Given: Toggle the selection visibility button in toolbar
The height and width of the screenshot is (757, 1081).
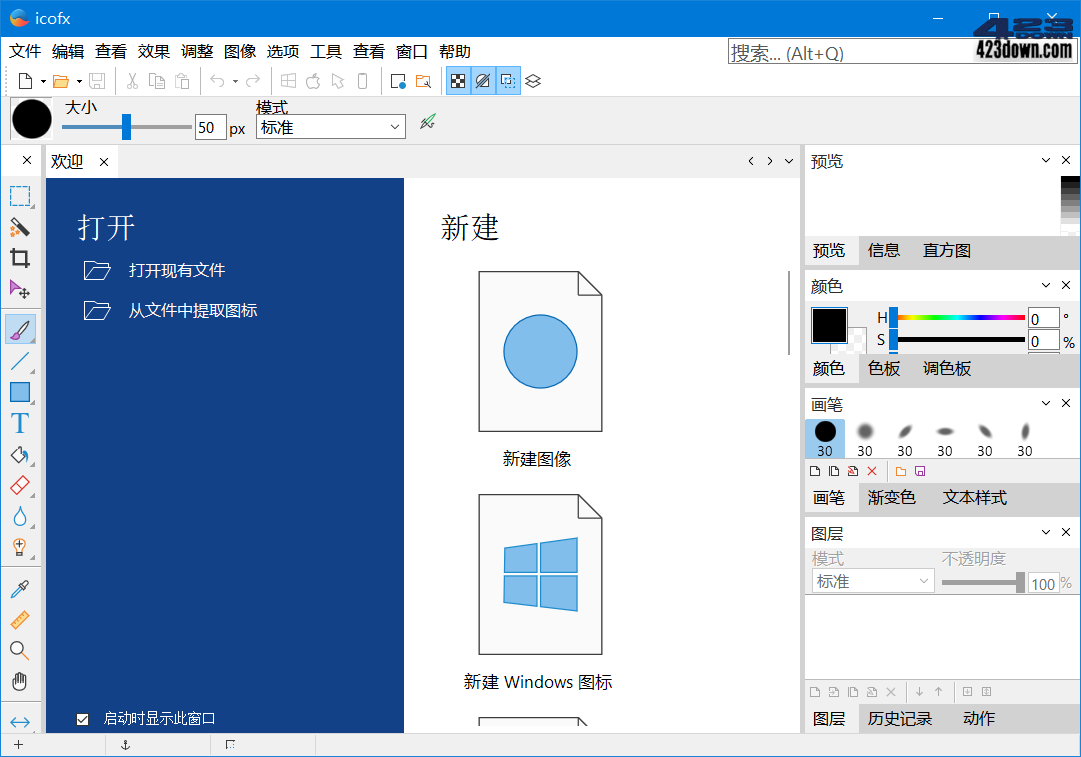Looking at the screenshot, I should 507,81.
